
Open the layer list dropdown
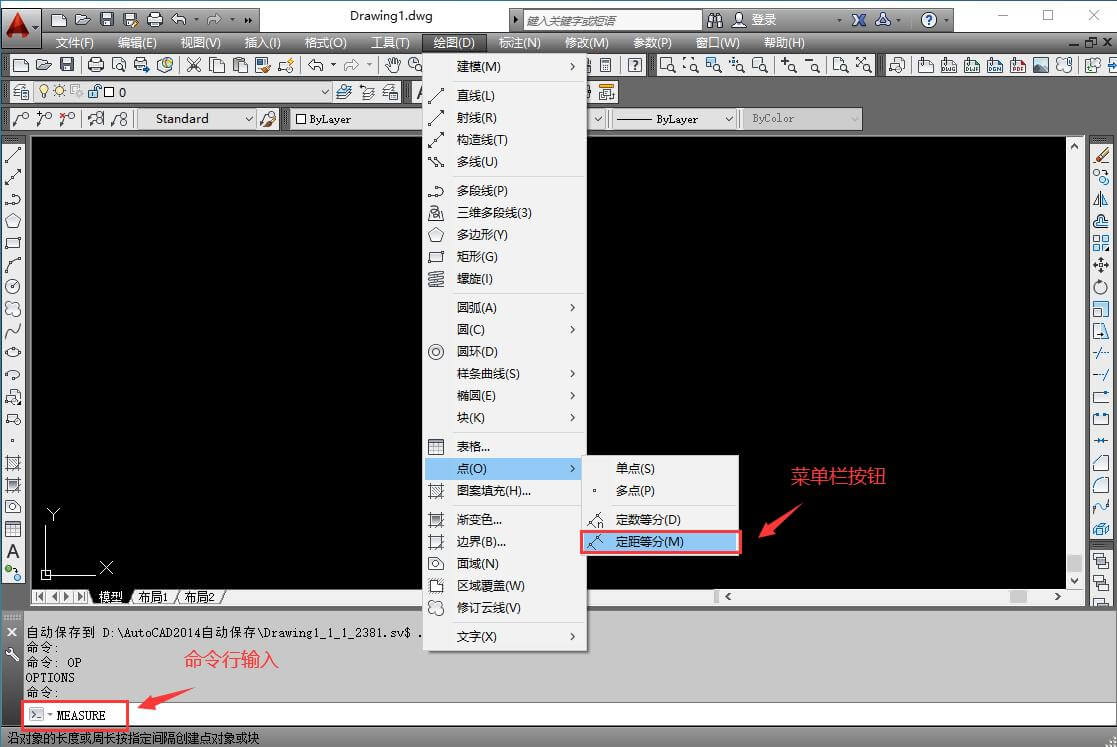point(325,92)
